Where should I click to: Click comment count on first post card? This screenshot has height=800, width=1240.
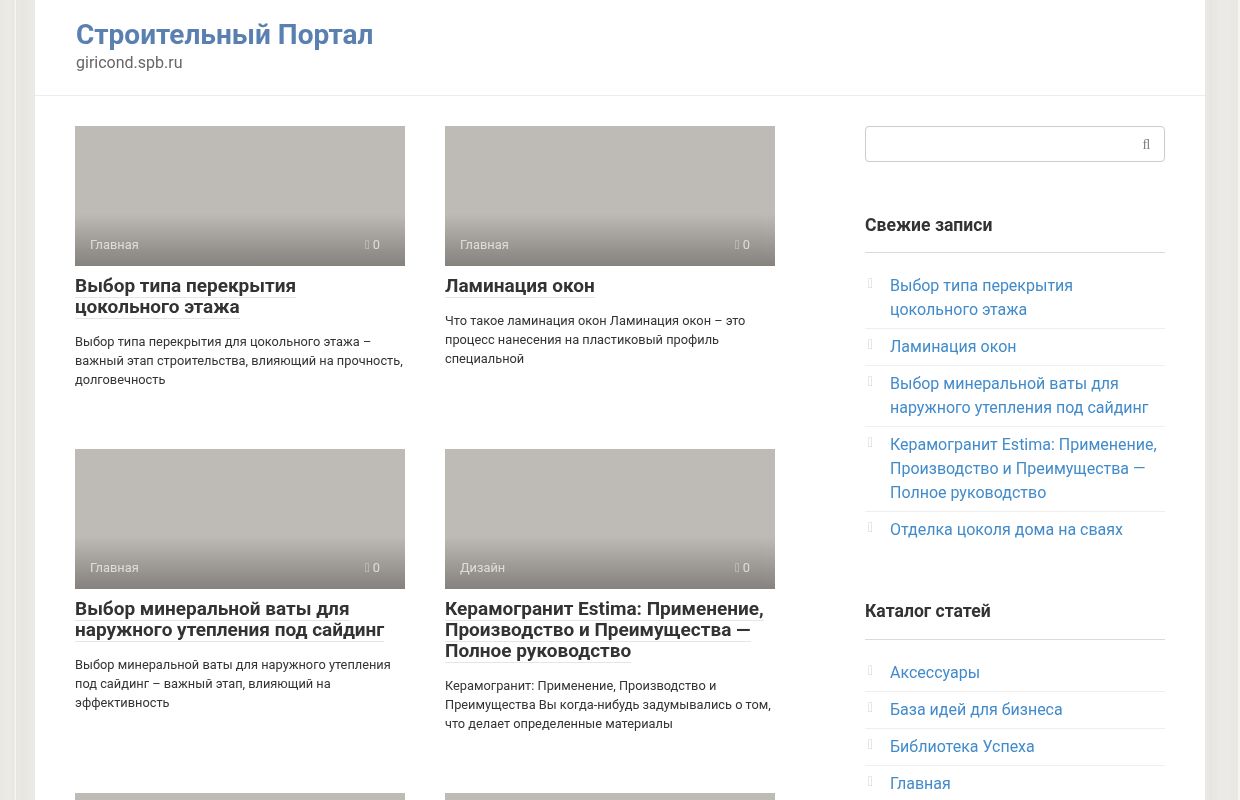pyautogui.click(x=372, y=245)
